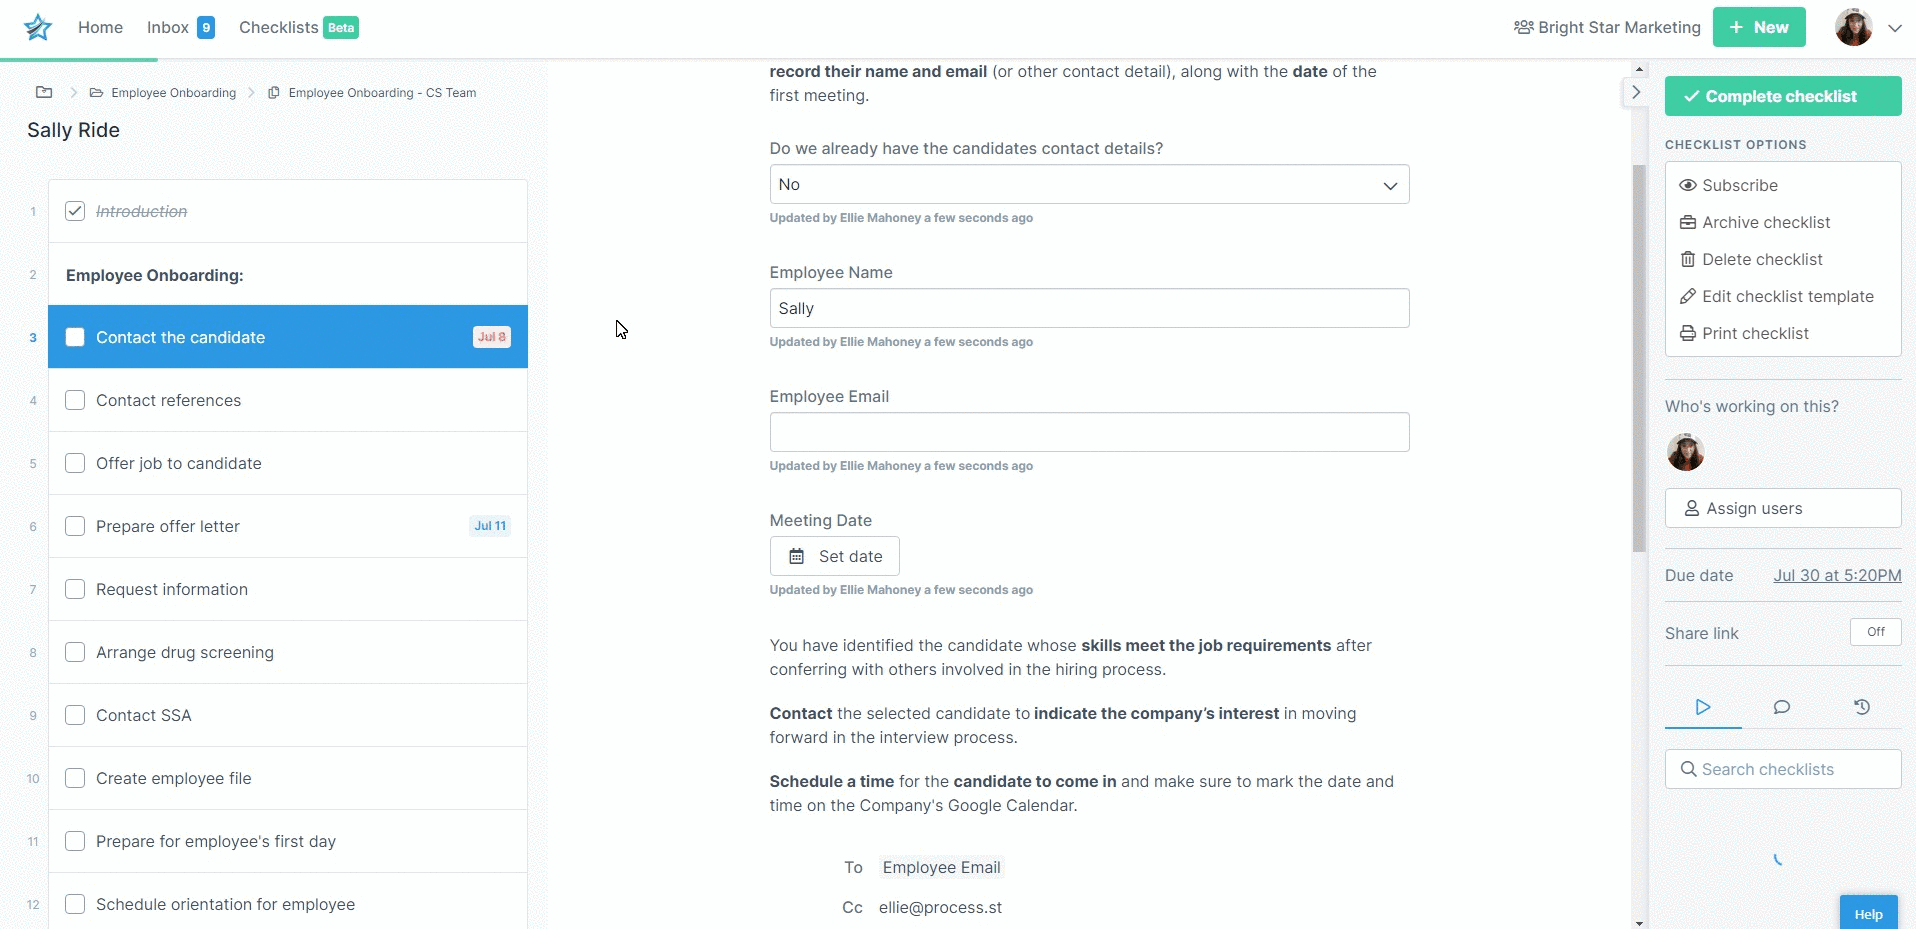Click the Process Street star logo

point(38,27)
